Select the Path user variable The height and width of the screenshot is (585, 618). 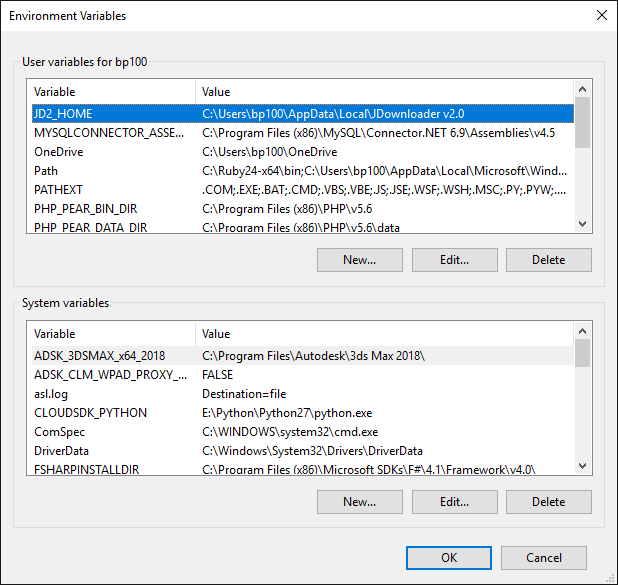point(46,171)
